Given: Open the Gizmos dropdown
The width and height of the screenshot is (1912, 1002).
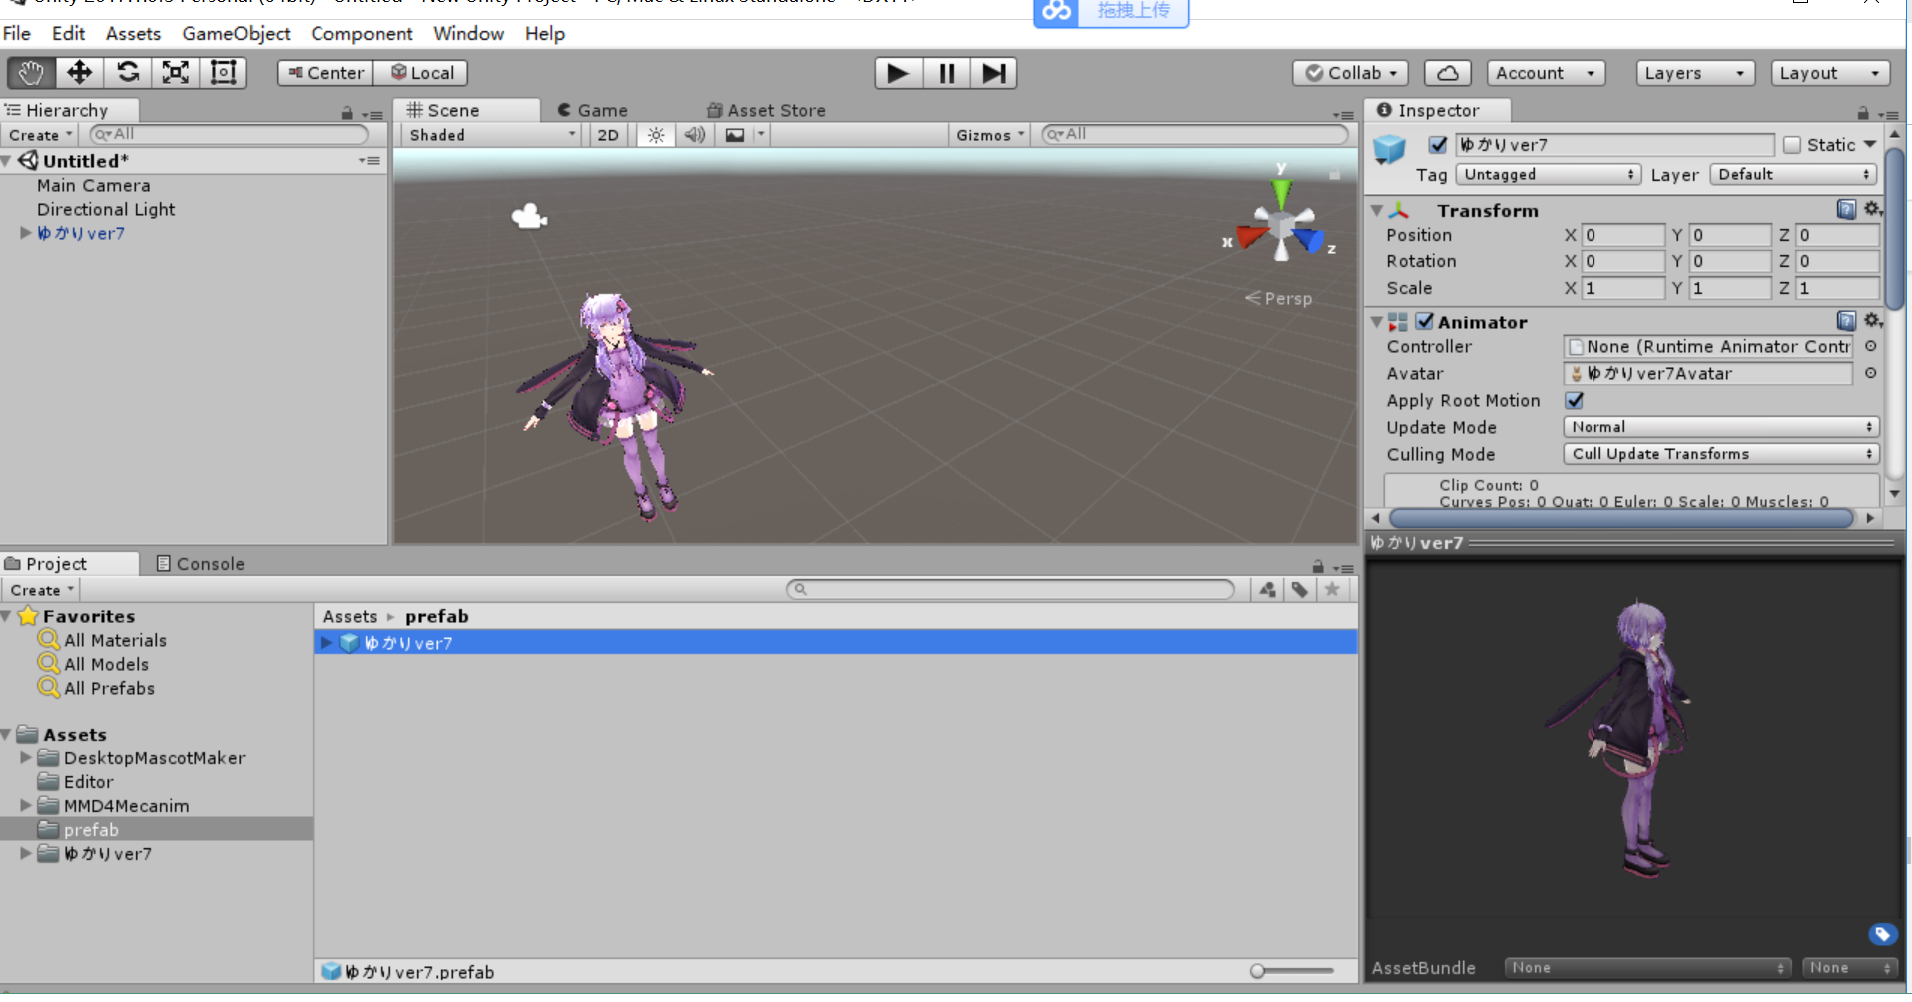Looking at the screenshot, I should [x=990, y=135].
